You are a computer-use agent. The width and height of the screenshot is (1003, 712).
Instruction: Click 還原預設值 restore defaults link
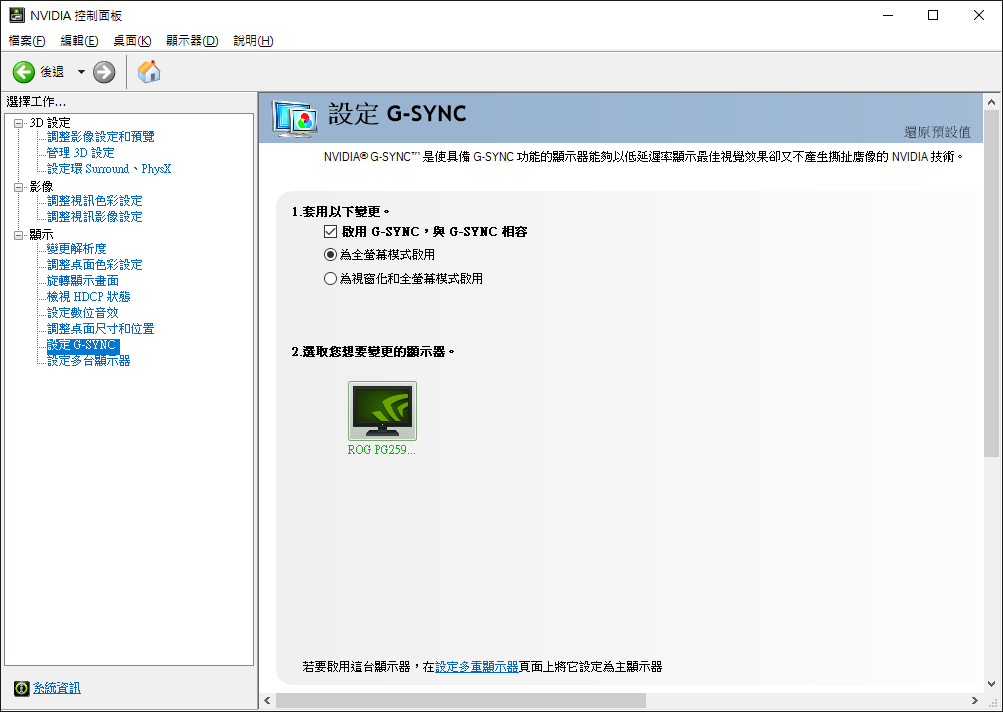(937, 132)
